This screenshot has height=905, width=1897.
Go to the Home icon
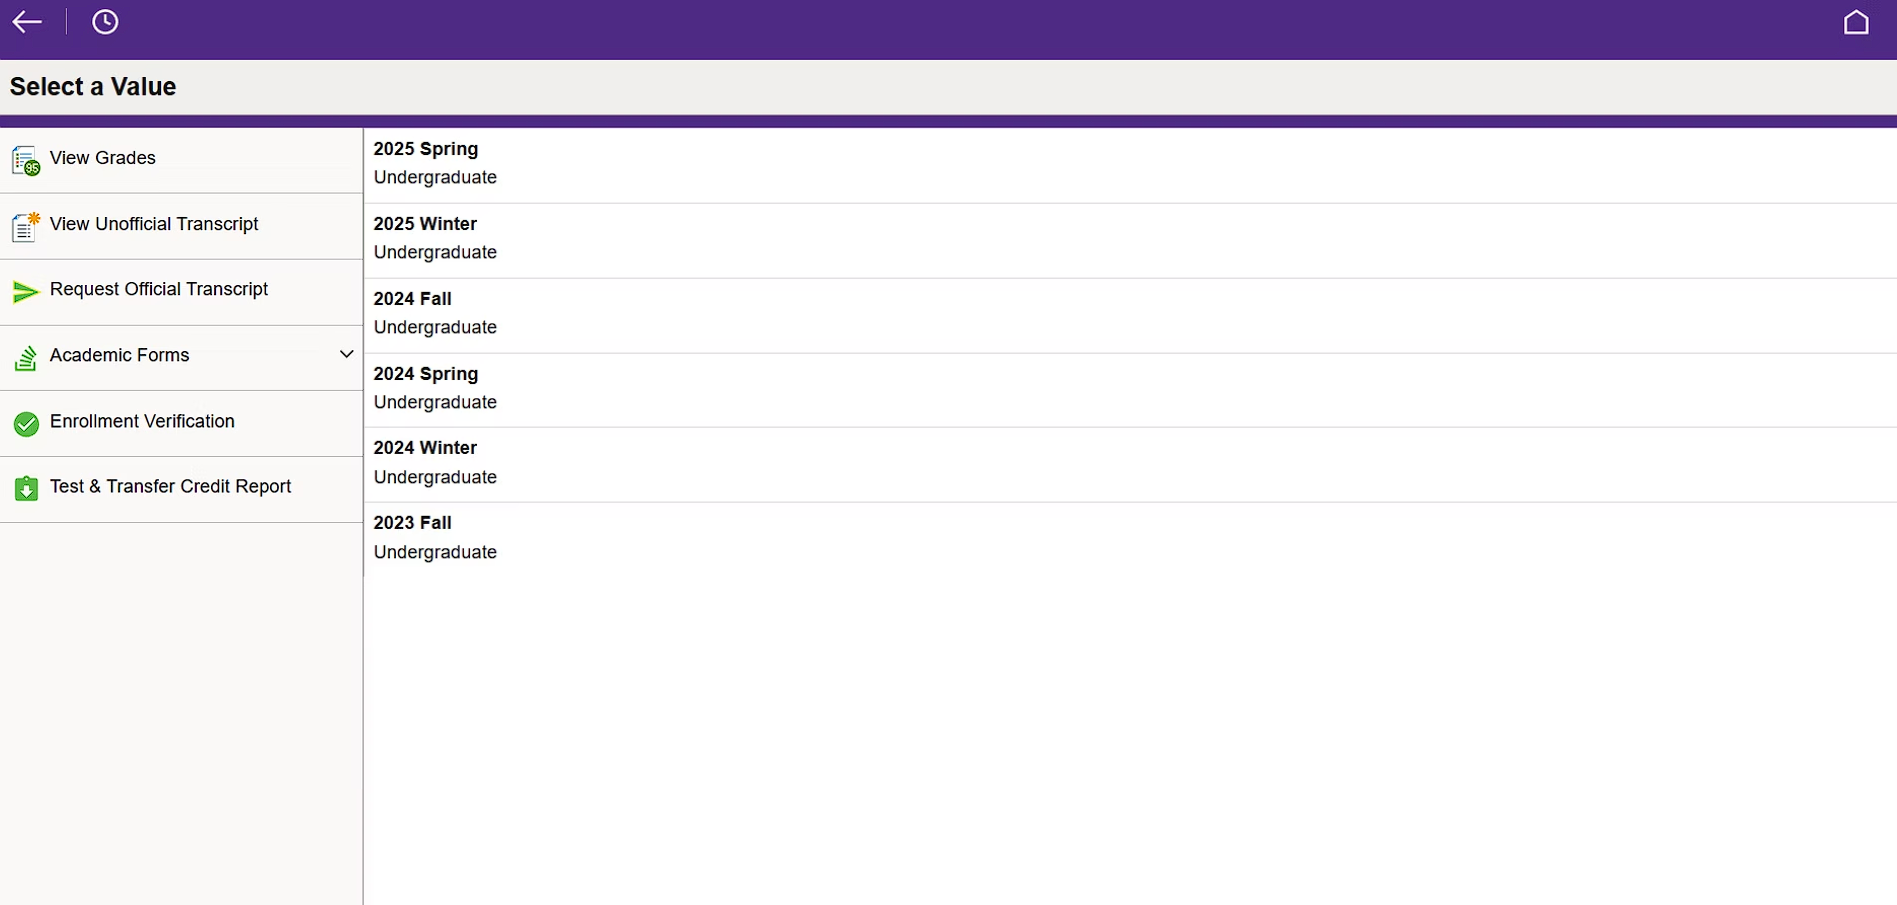(x=1855, y=22)
